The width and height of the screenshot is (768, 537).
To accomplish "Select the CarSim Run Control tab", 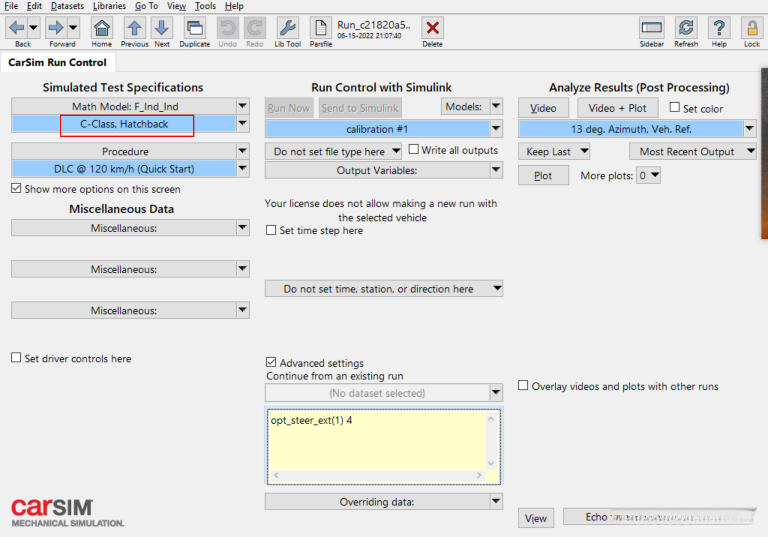I will [57, 63].
